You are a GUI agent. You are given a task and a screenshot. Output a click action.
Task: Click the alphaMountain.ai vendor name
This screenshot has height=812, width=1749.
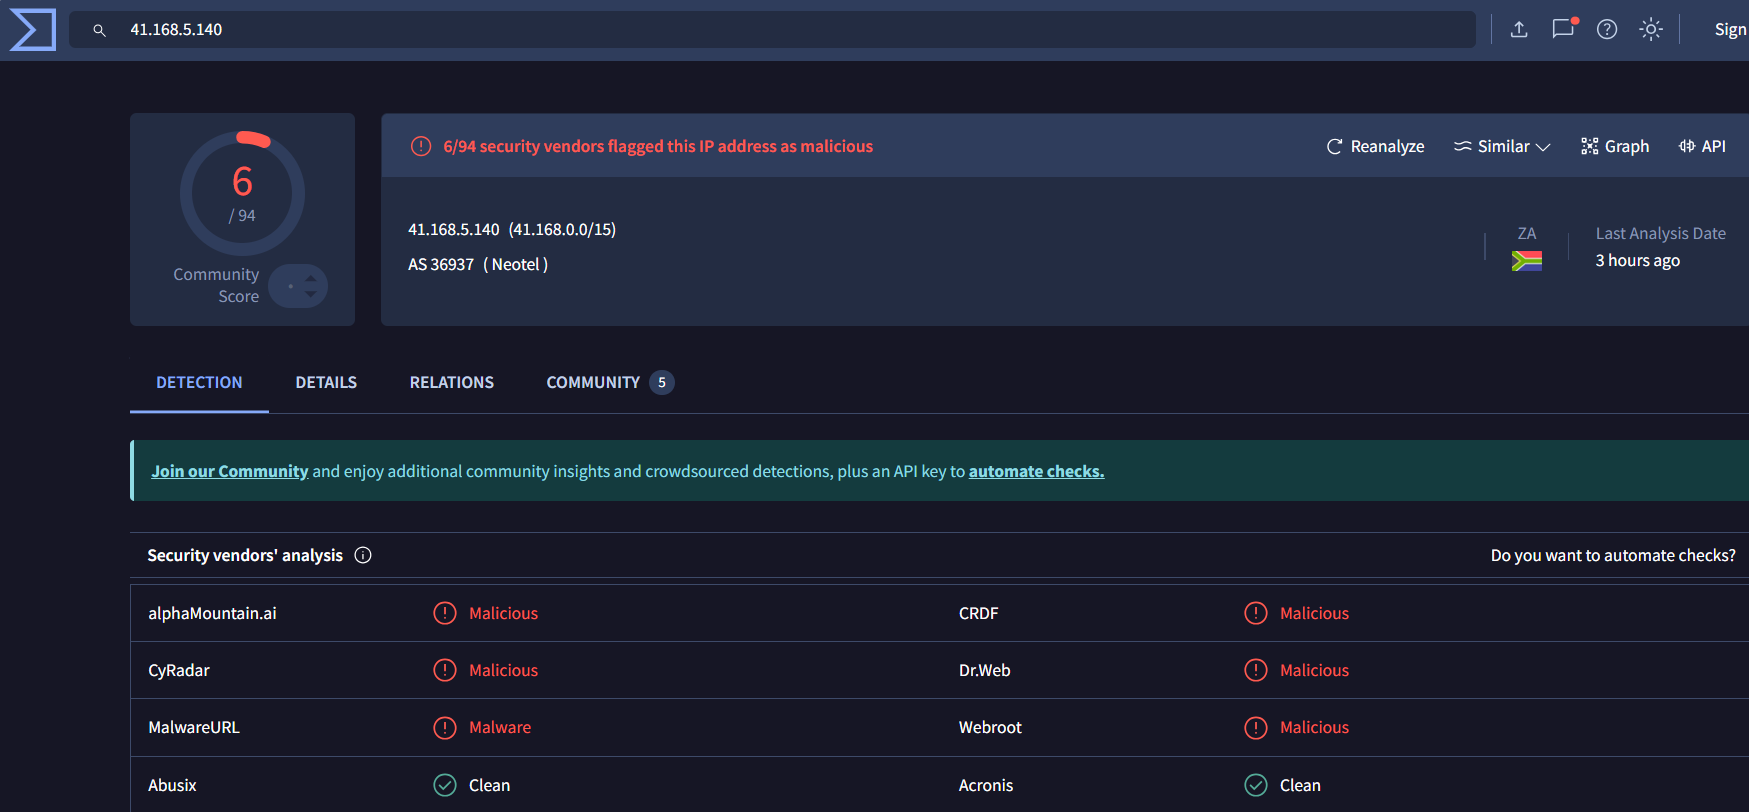212,613
